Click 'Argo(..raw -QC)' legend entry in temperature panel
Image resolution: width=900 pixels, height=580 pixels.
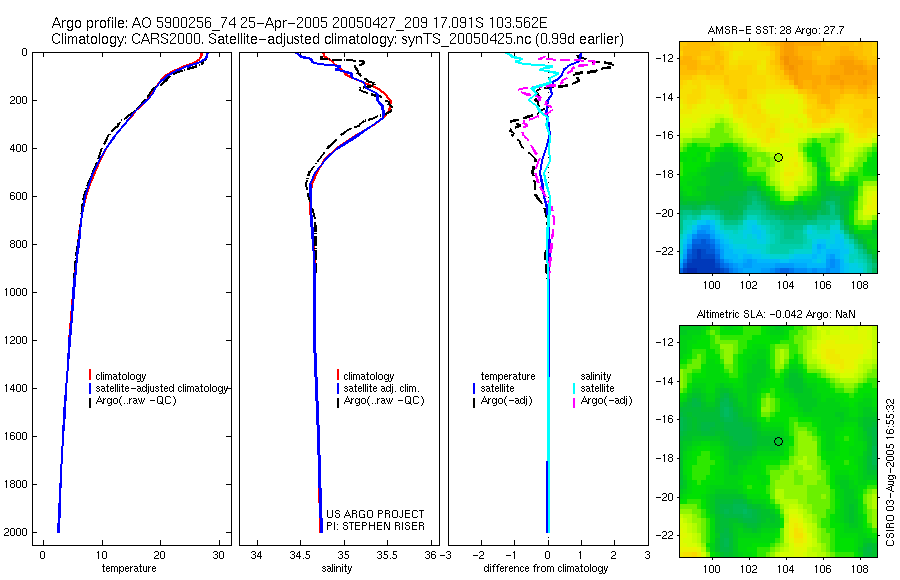click(x=135, y=400)
